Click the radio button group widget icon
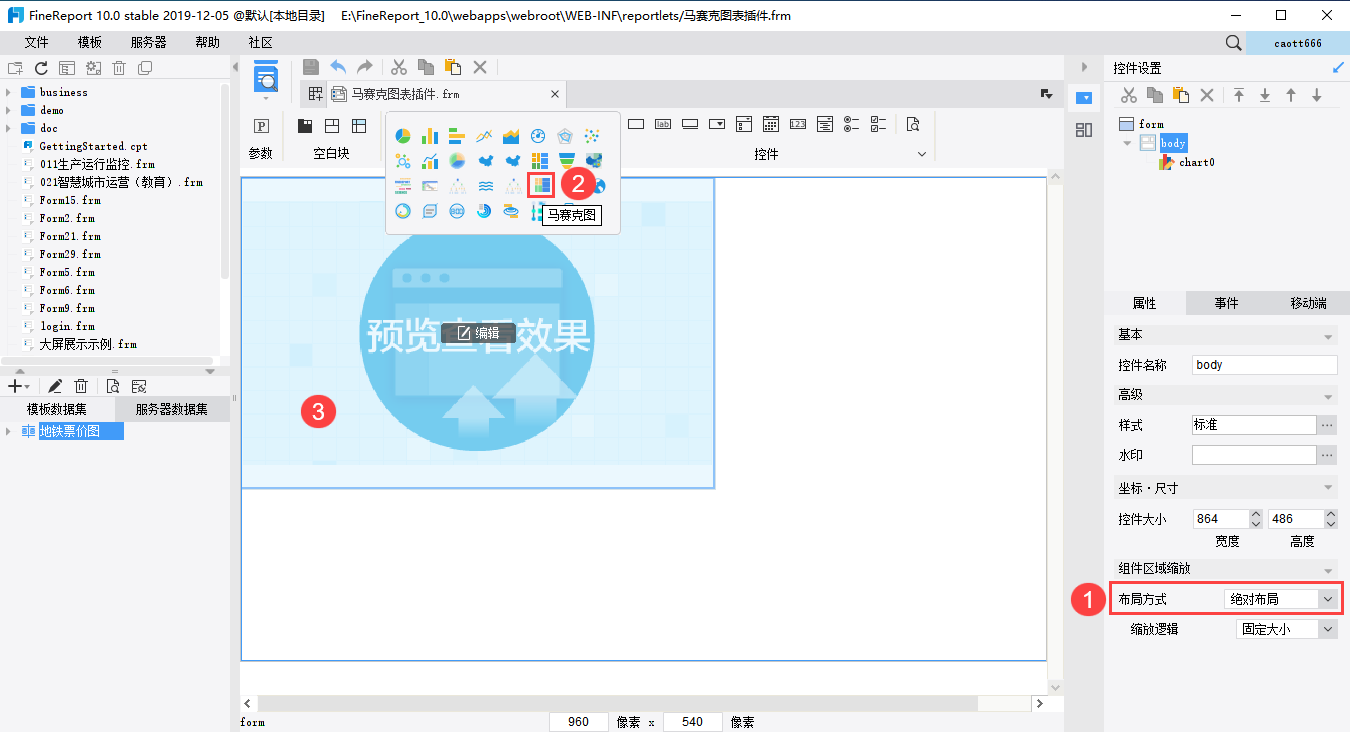 851,124
